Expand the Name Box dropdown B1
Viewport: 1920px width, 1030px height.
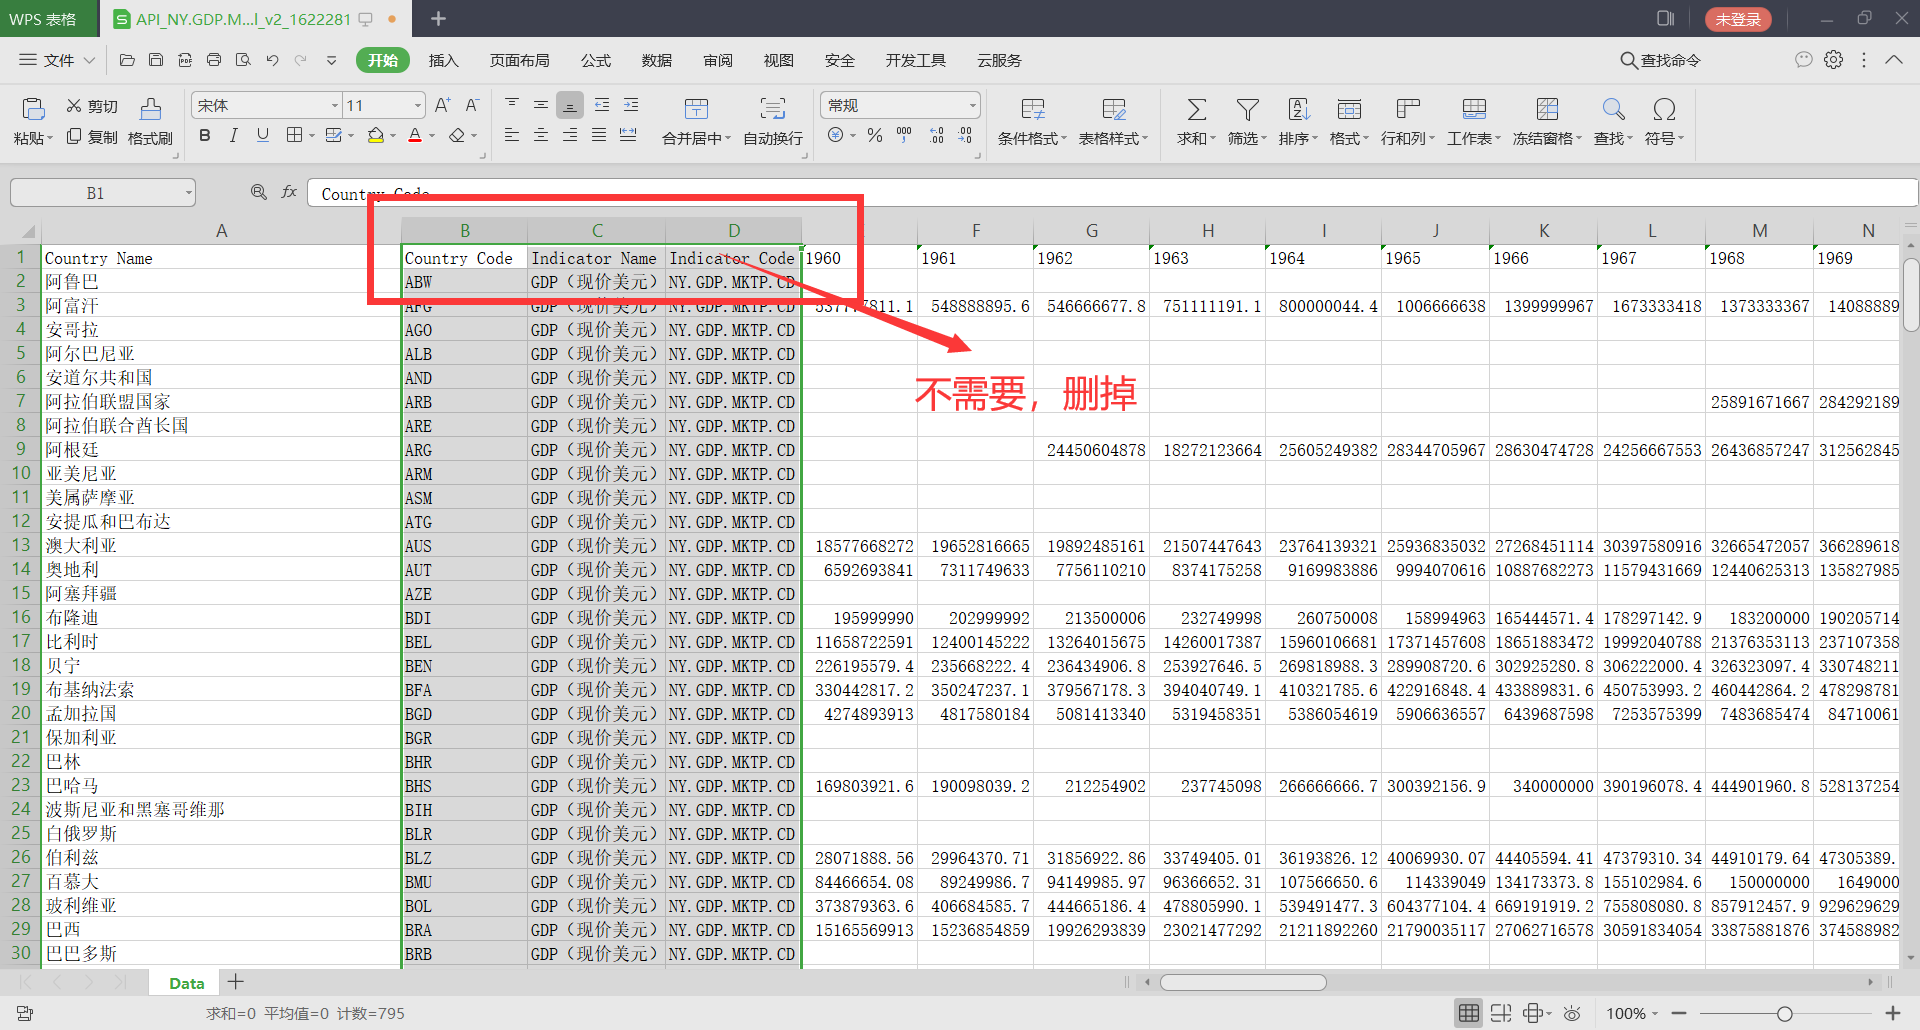click(188, 193)
